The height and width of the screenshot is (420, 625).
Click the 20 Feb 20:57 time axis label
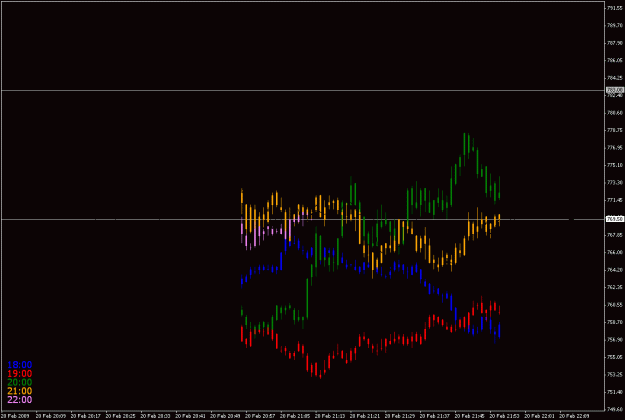pyautogui.click(x=260, y=416)
